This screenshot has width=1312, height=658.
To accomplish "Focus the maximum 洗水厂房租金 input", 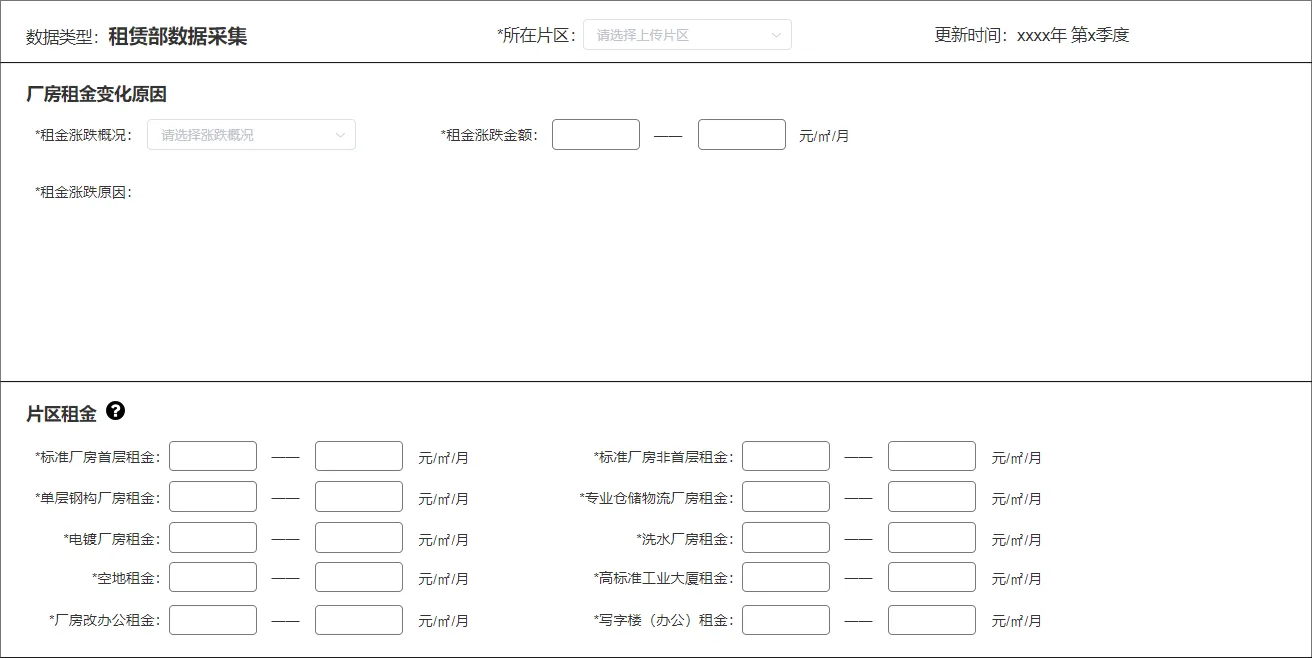I will click(932, 538).
